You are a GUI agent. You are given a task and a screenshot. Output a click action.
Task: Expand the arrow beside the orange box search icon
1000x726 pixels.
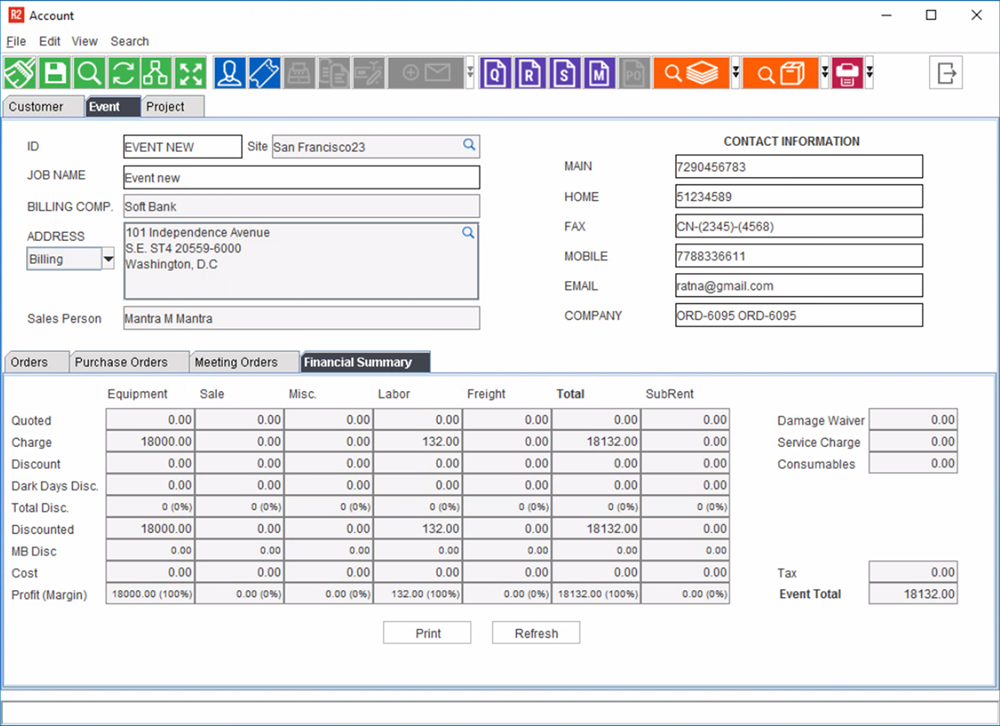tap(825, 73)
